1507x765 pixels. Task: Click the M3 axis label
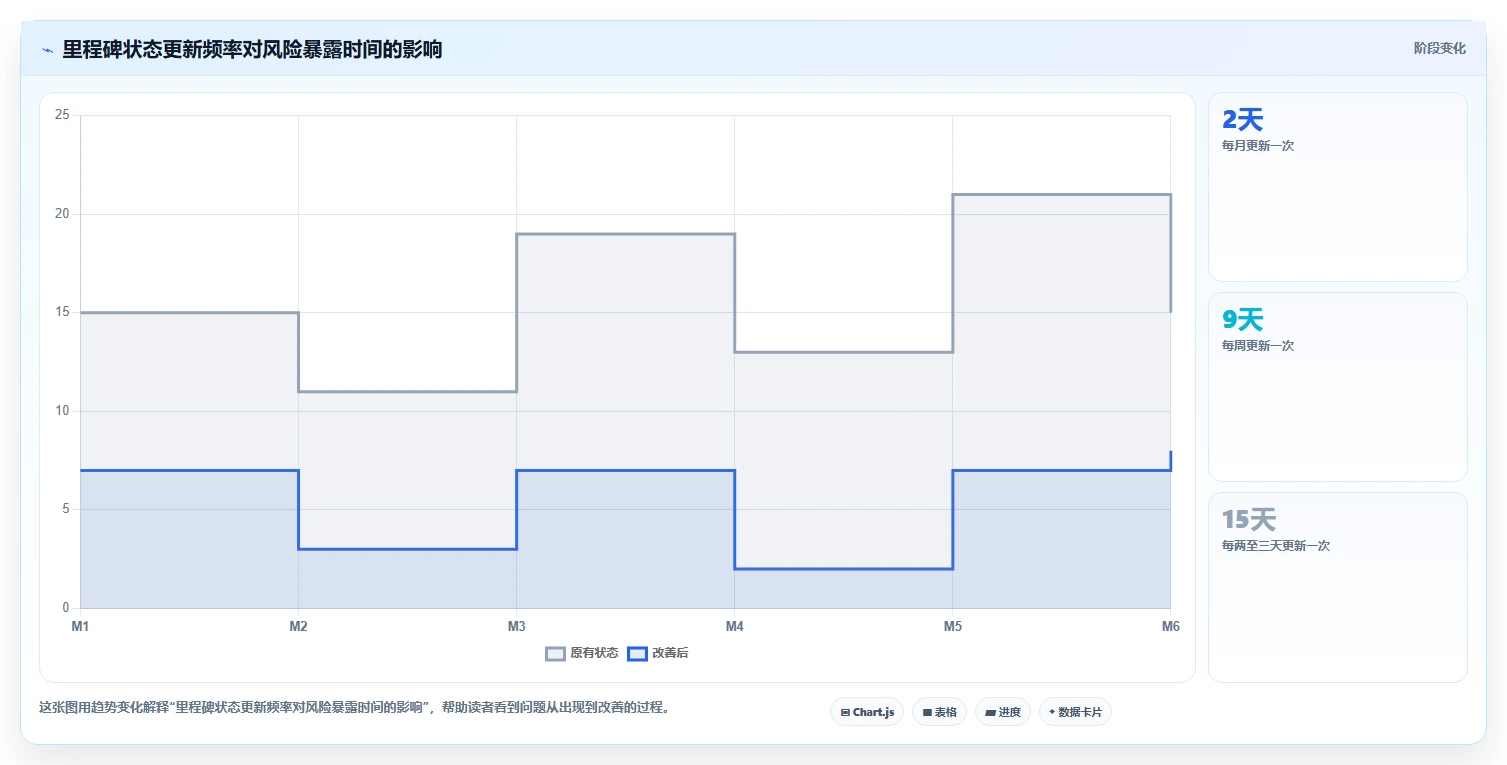[516, 627]
